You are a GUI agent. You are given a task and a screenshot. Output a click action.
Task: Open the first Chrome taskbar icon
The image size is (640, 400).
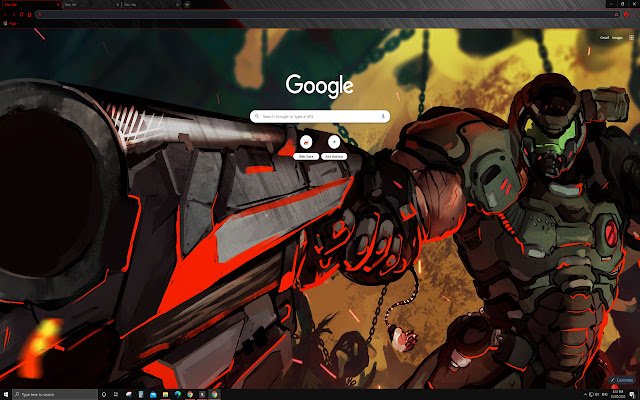click(x=190, y=394)
